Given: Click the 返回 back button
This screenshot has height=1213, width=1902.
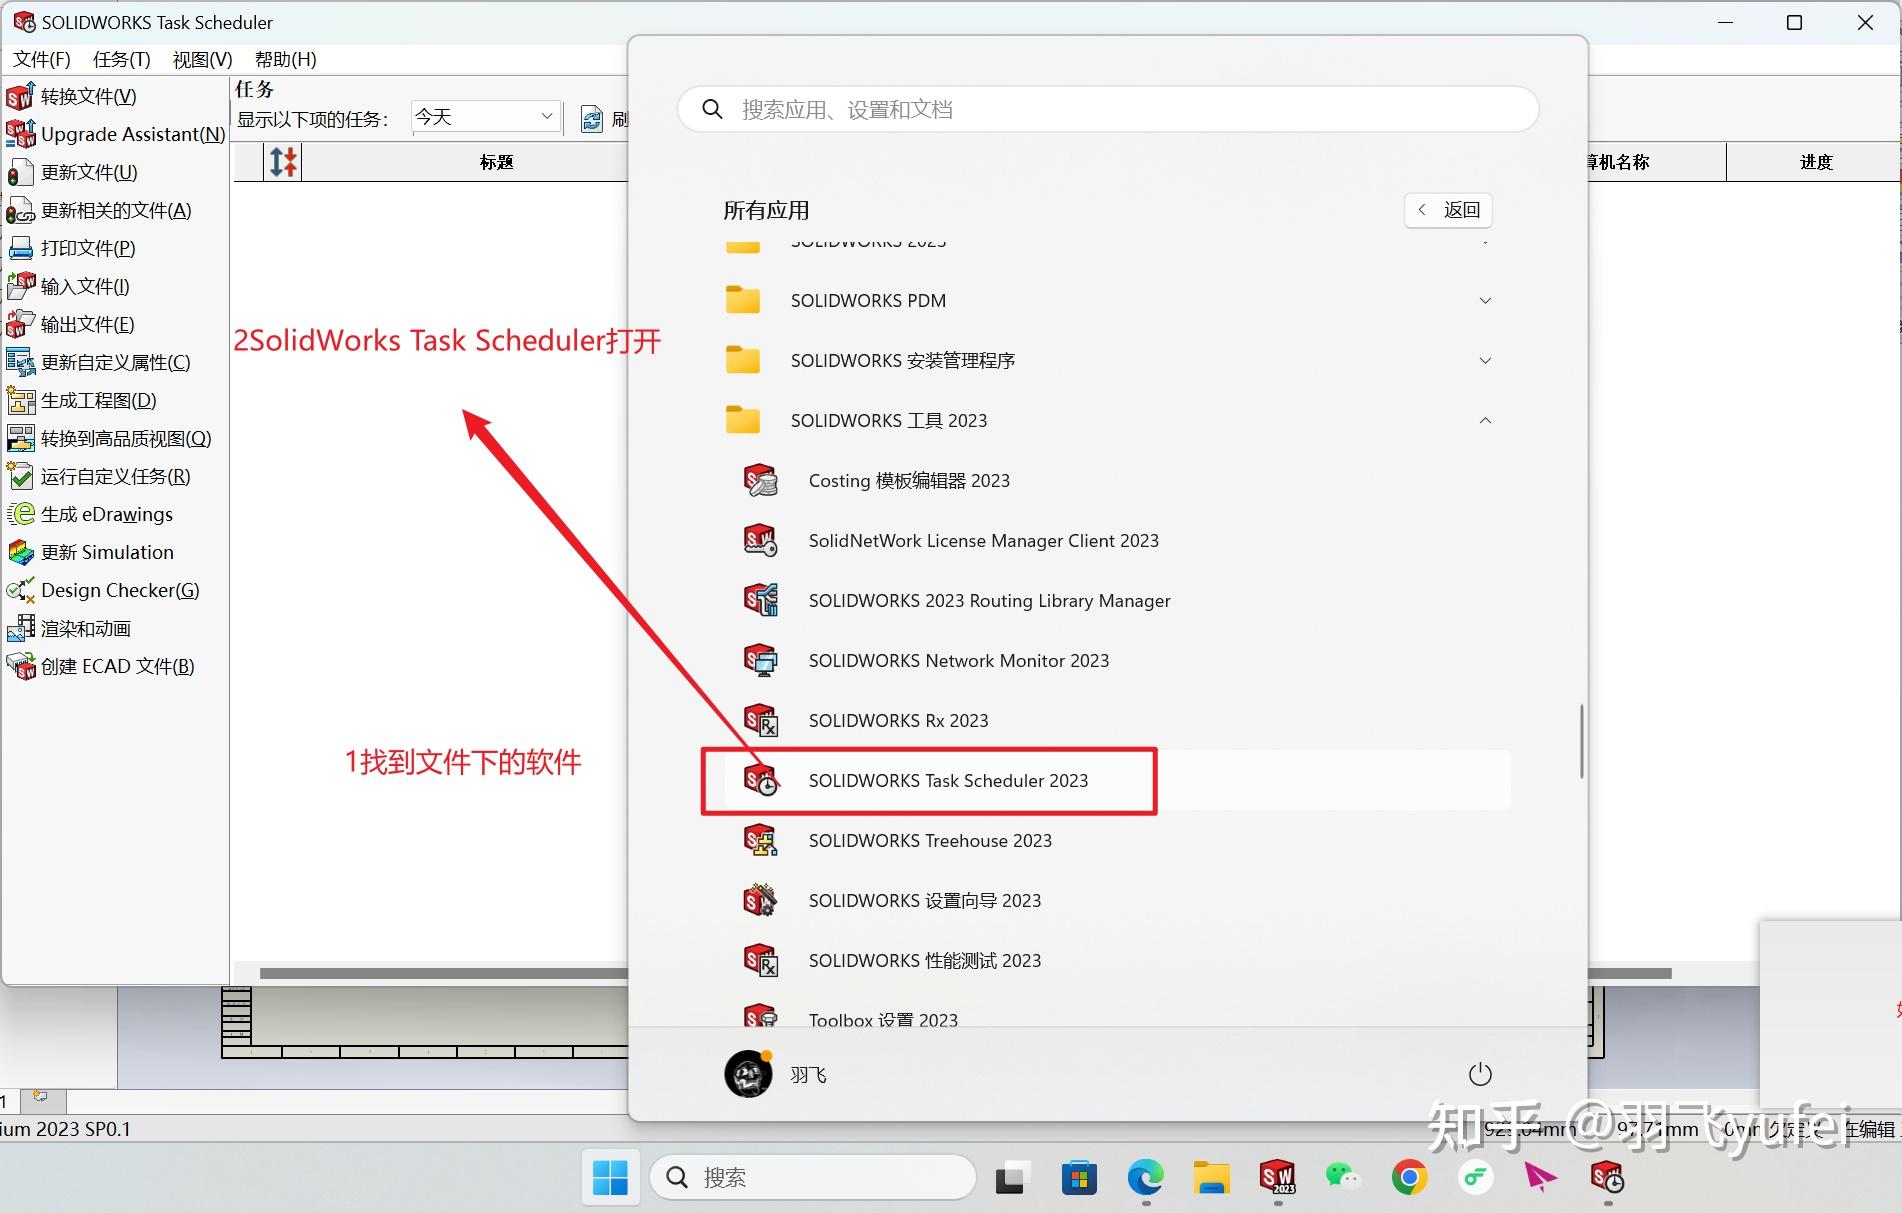Looking at the screenshot, I should (x=1447, y=210).
